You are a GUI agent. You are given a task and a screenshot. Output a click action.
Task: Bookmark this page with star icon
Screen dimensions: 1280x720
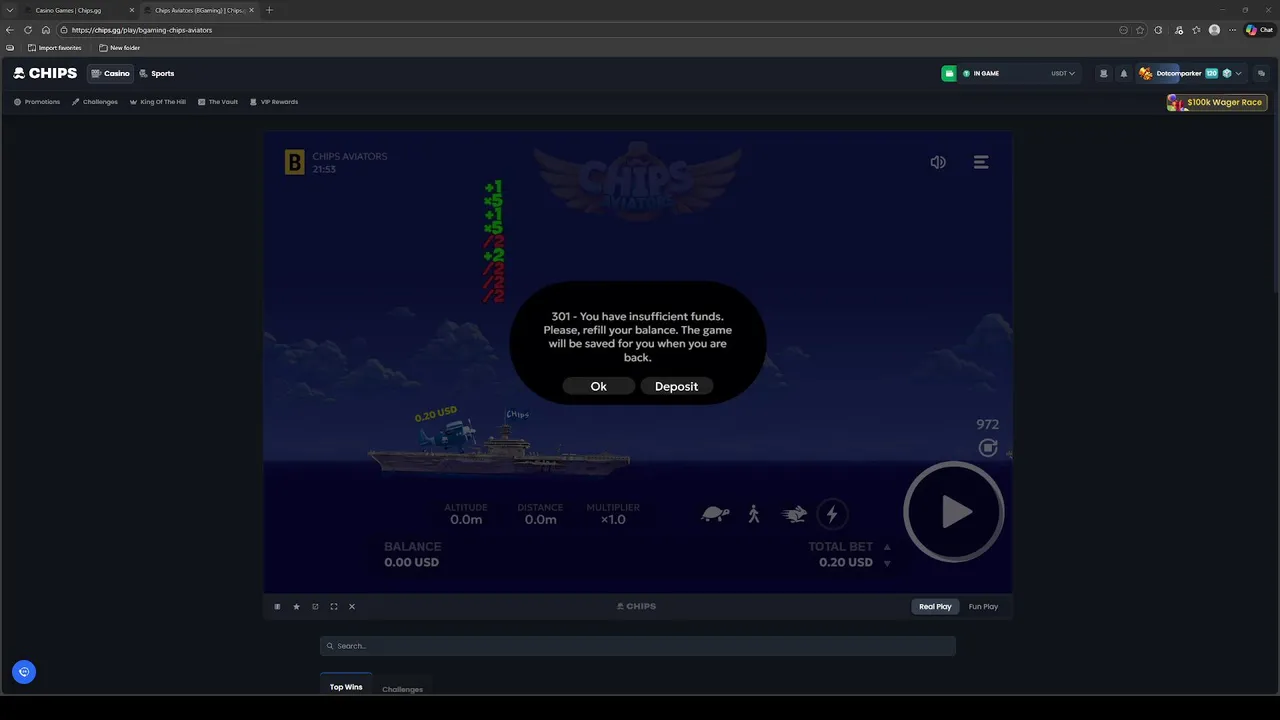1140,30
